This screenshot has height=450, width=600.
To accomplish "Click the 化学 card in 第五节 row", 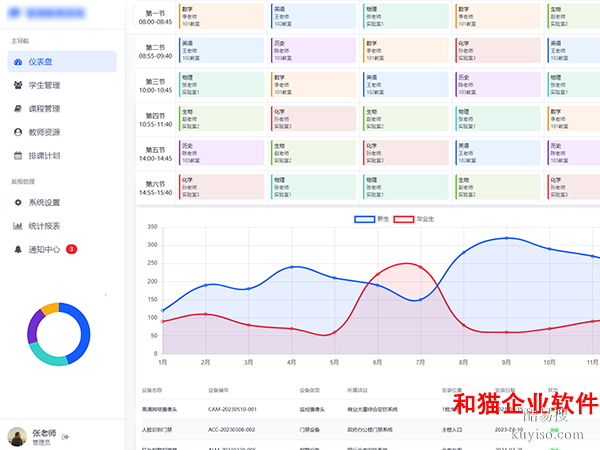I will 406,153.
